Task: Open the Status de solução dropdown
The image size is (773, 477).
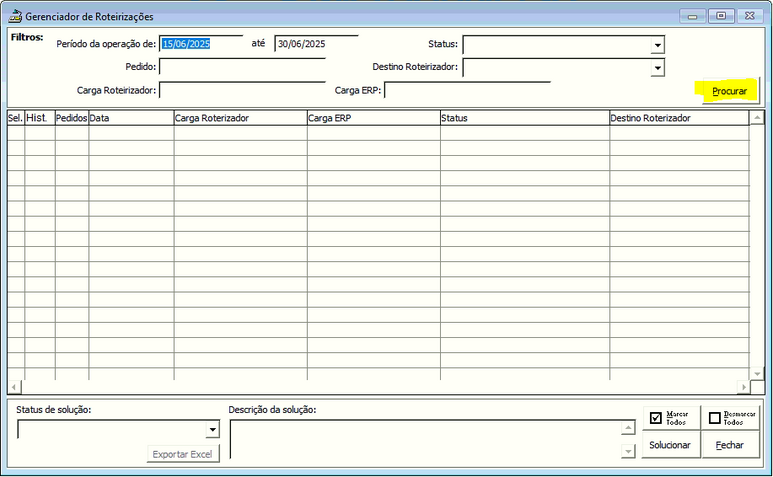Action: coord(212,430)
